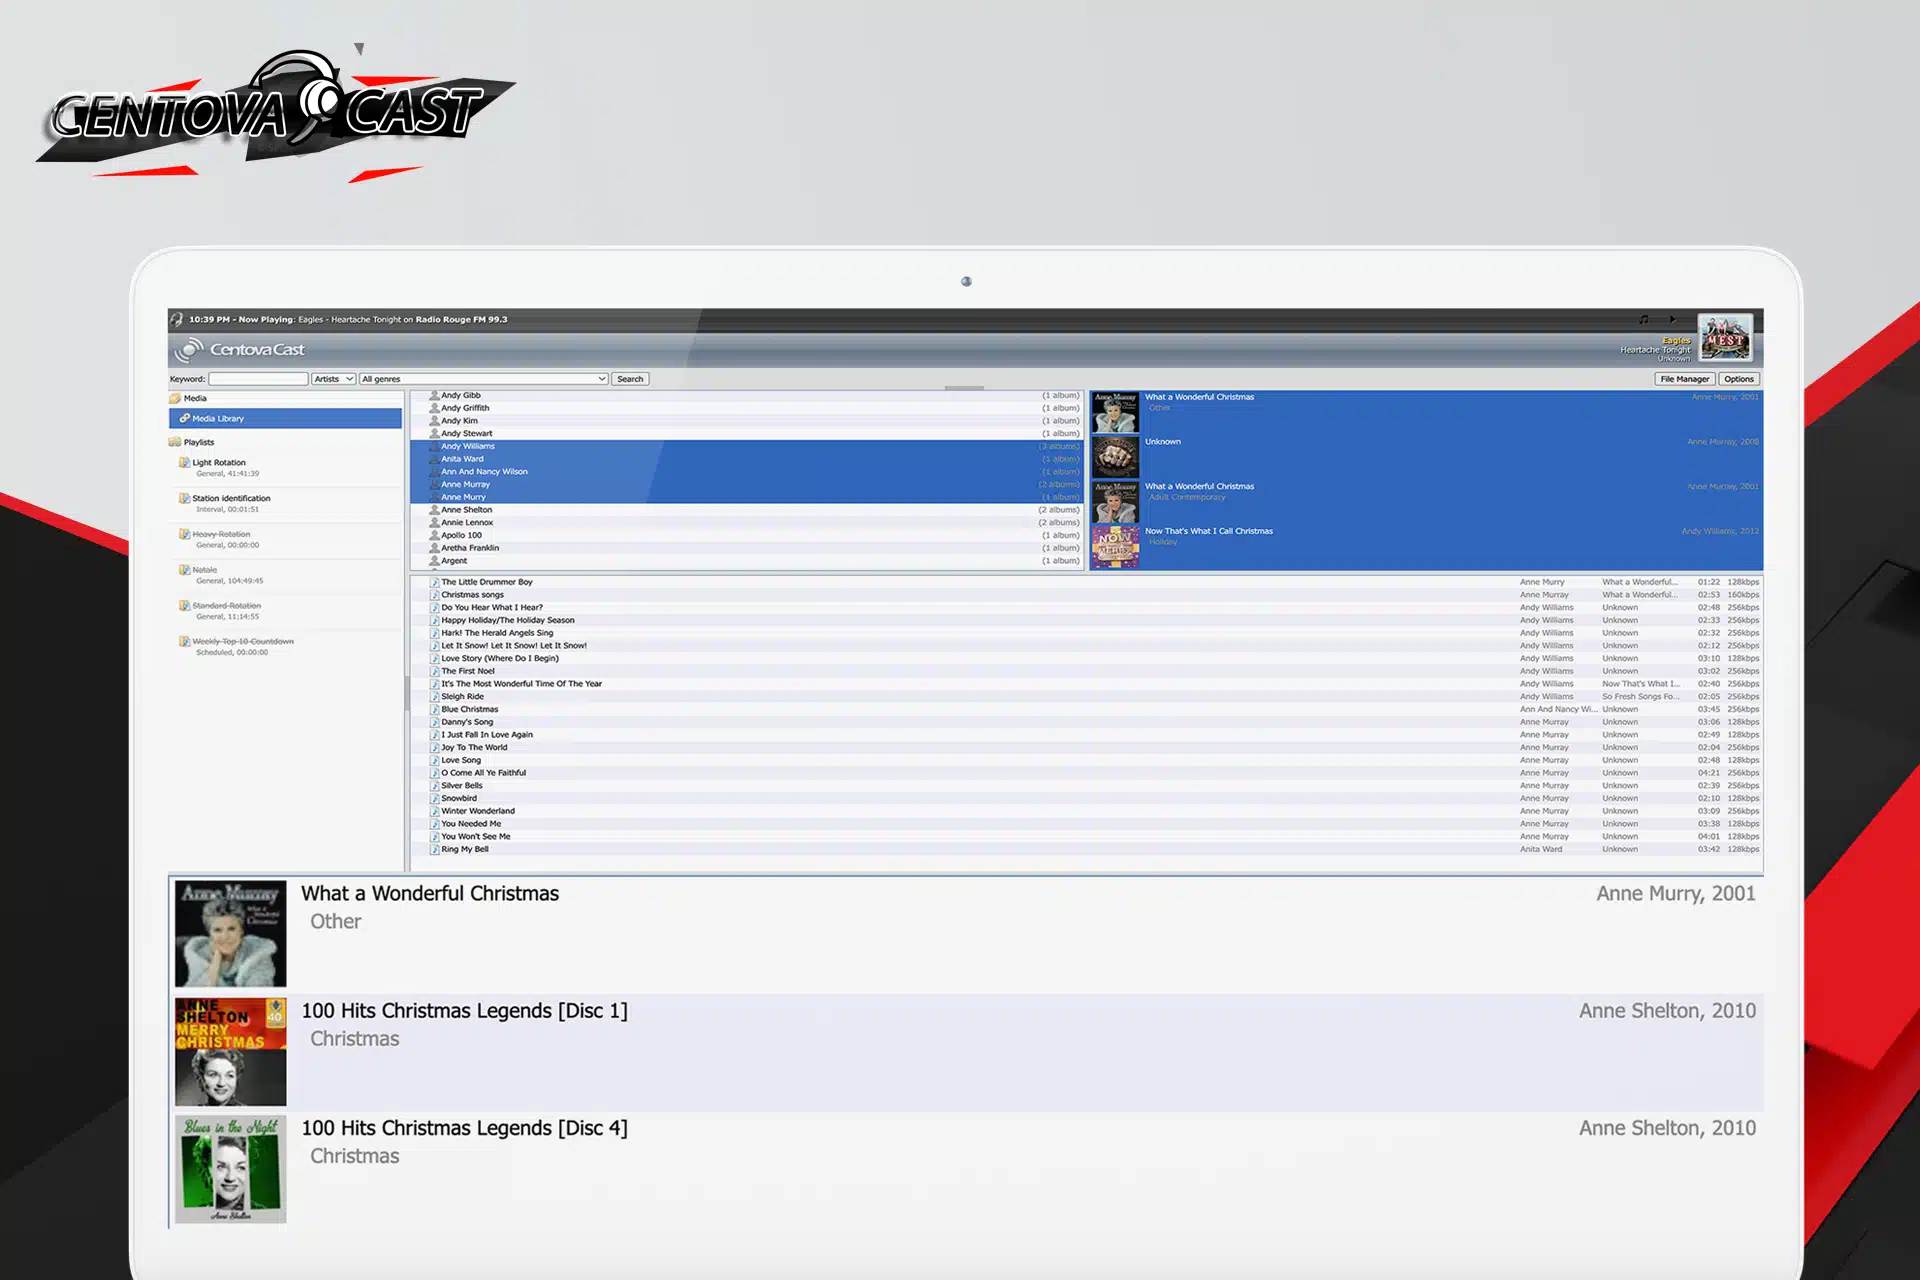
Task: Select Media Library in the sidebar
Action: click(x=285, y=419)
